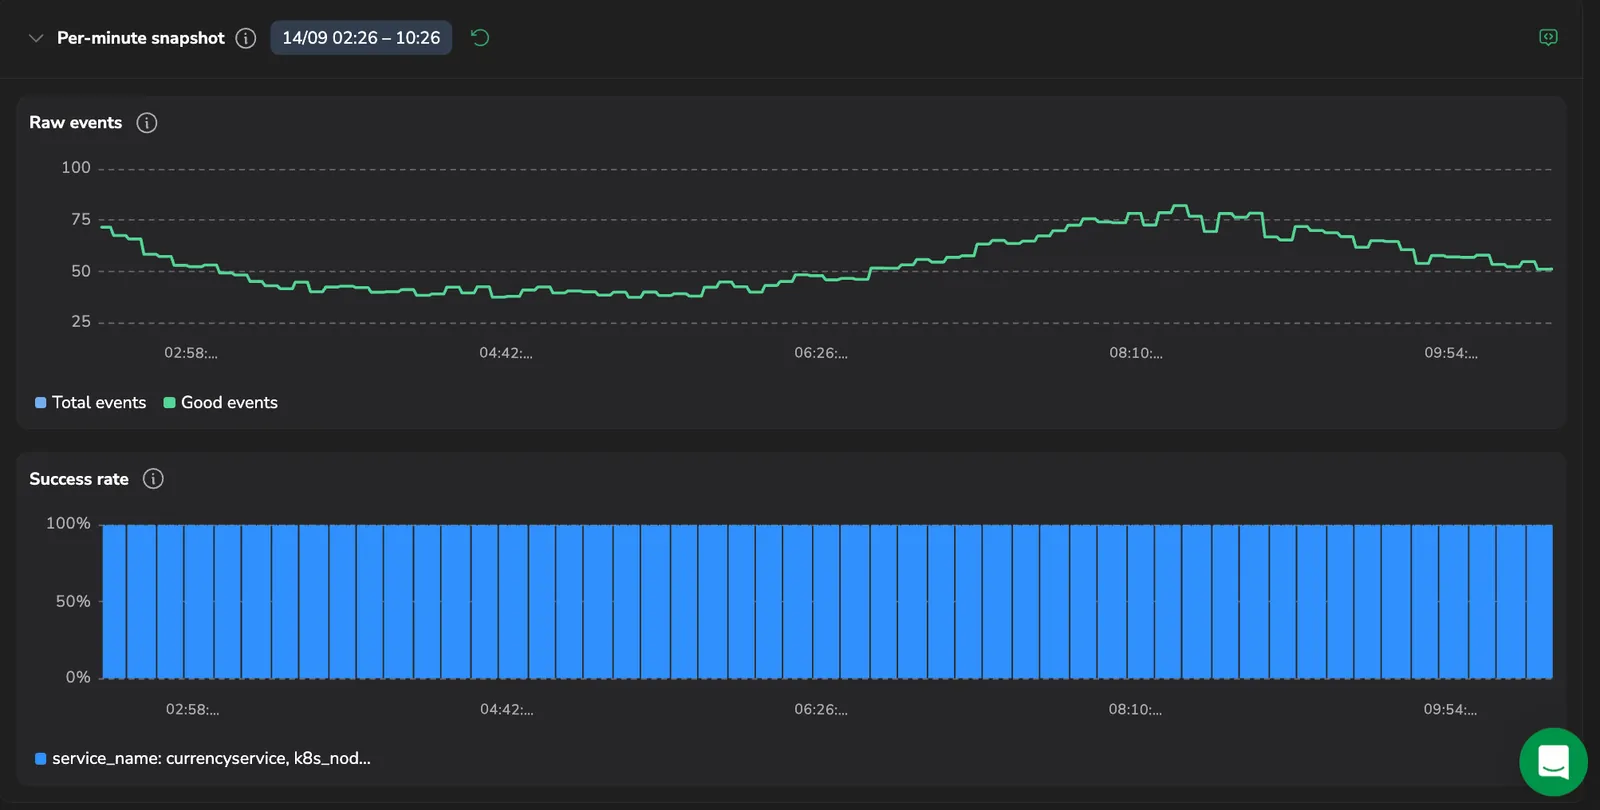Click the 02:58 x-axis label in Success rate
The image size is (1600, 810).
192,710
